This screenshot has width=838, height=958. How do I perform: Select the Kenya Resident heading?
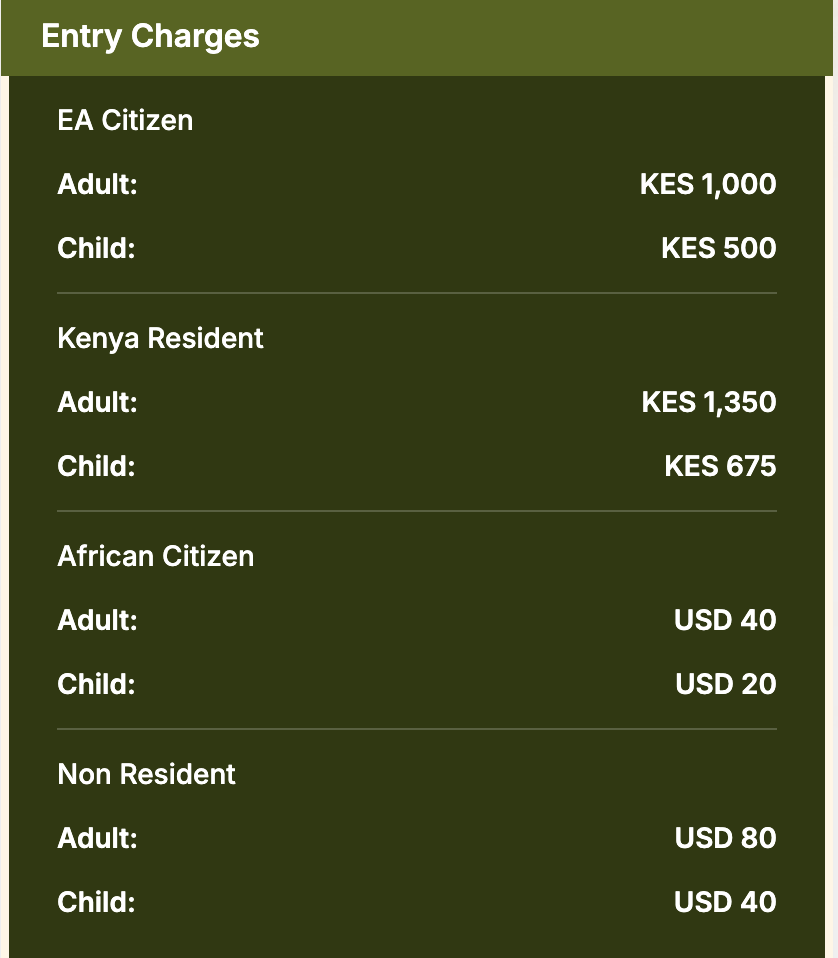click(160, 339)
